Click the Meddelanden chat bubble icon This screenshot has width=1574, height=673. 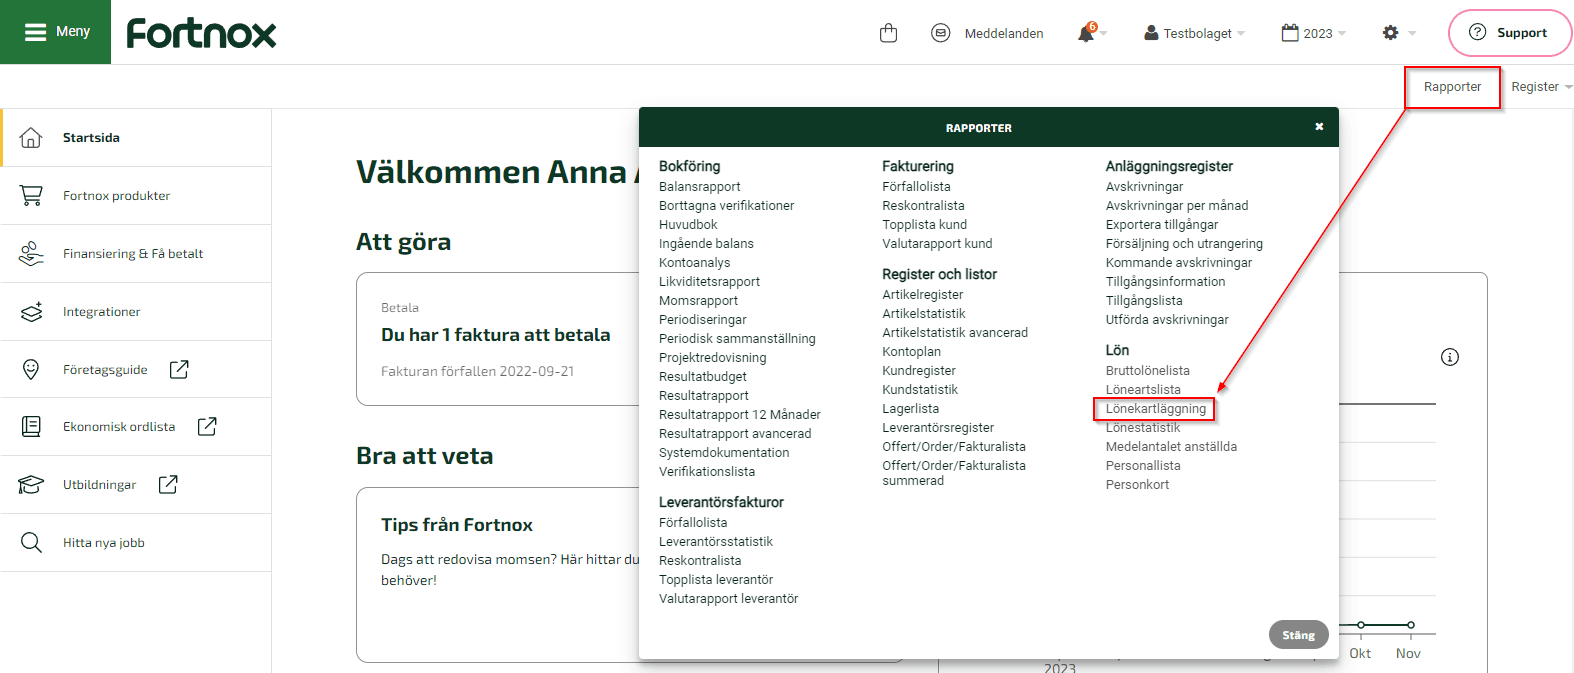point(940,33)
